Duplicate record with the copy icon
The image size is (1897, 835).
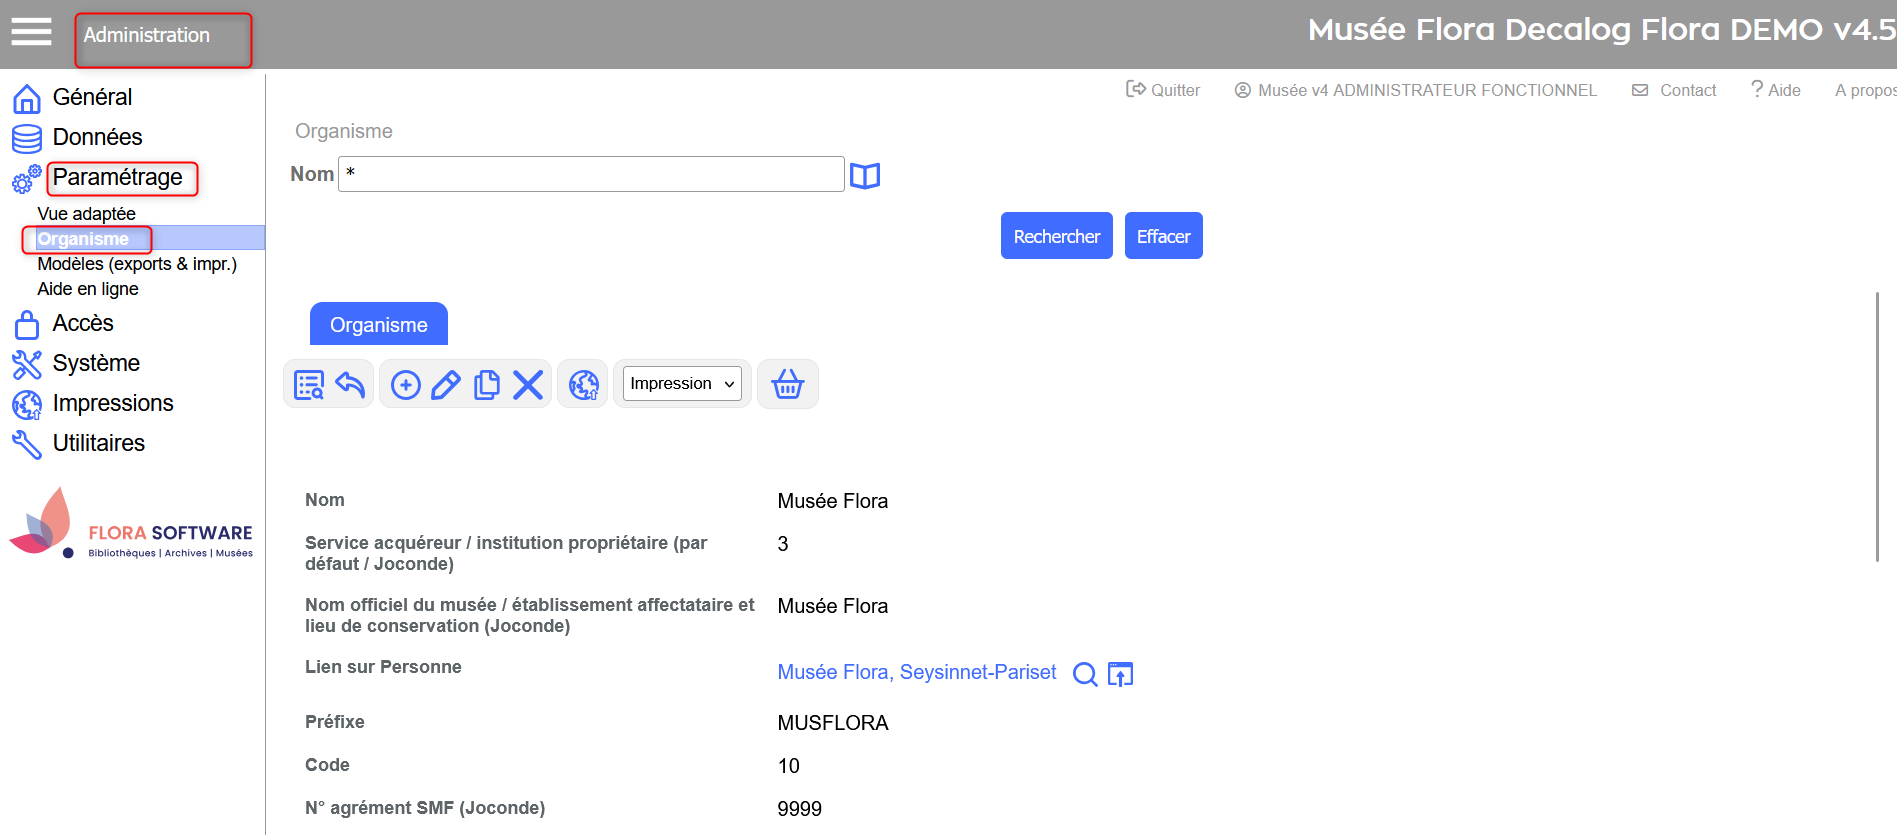(x=487, y=385)
